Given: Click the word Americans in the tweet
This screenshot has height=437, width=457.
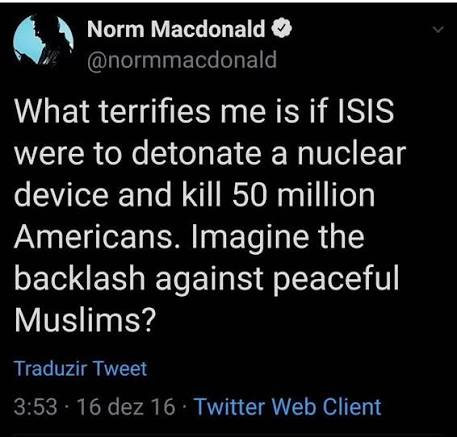Looking at the screenshot, I should 93,236.
